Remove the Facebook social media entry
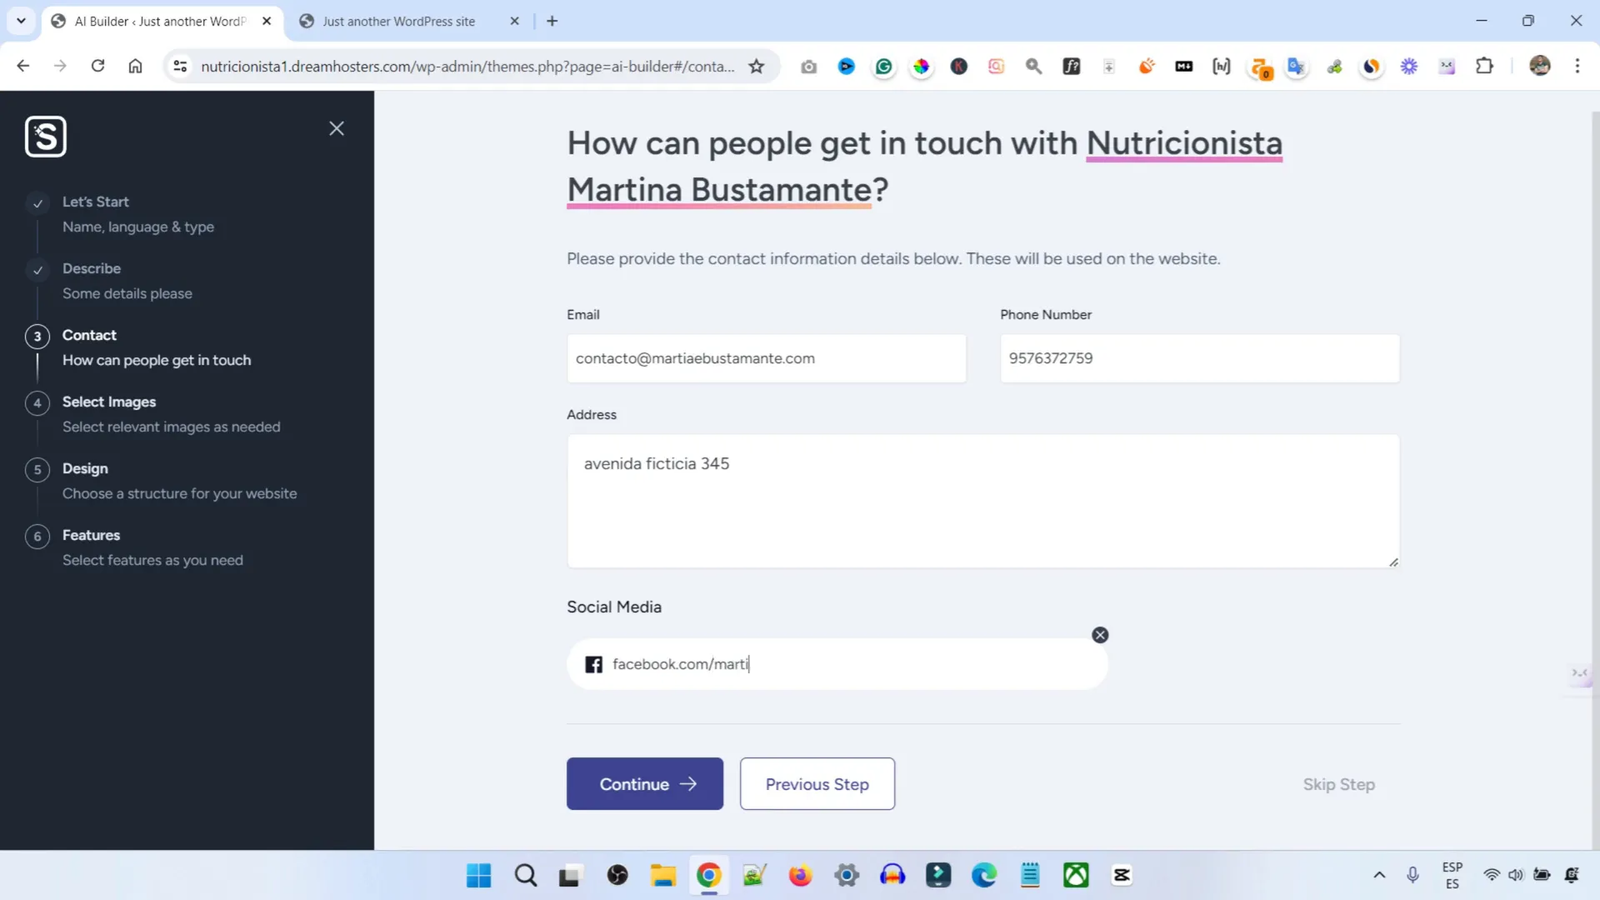This screenshot has height=900, width=1600. tap(1100, 635)
